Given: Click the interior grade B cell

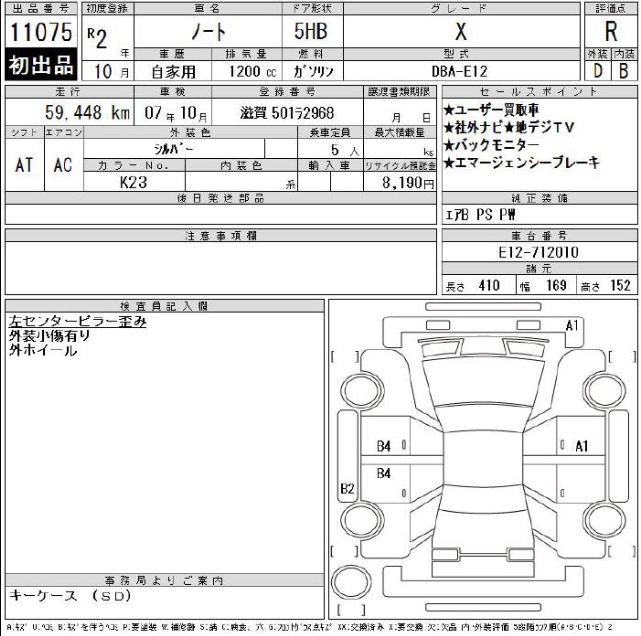Looking at the screenshot, I should click(x=625, y=71).
